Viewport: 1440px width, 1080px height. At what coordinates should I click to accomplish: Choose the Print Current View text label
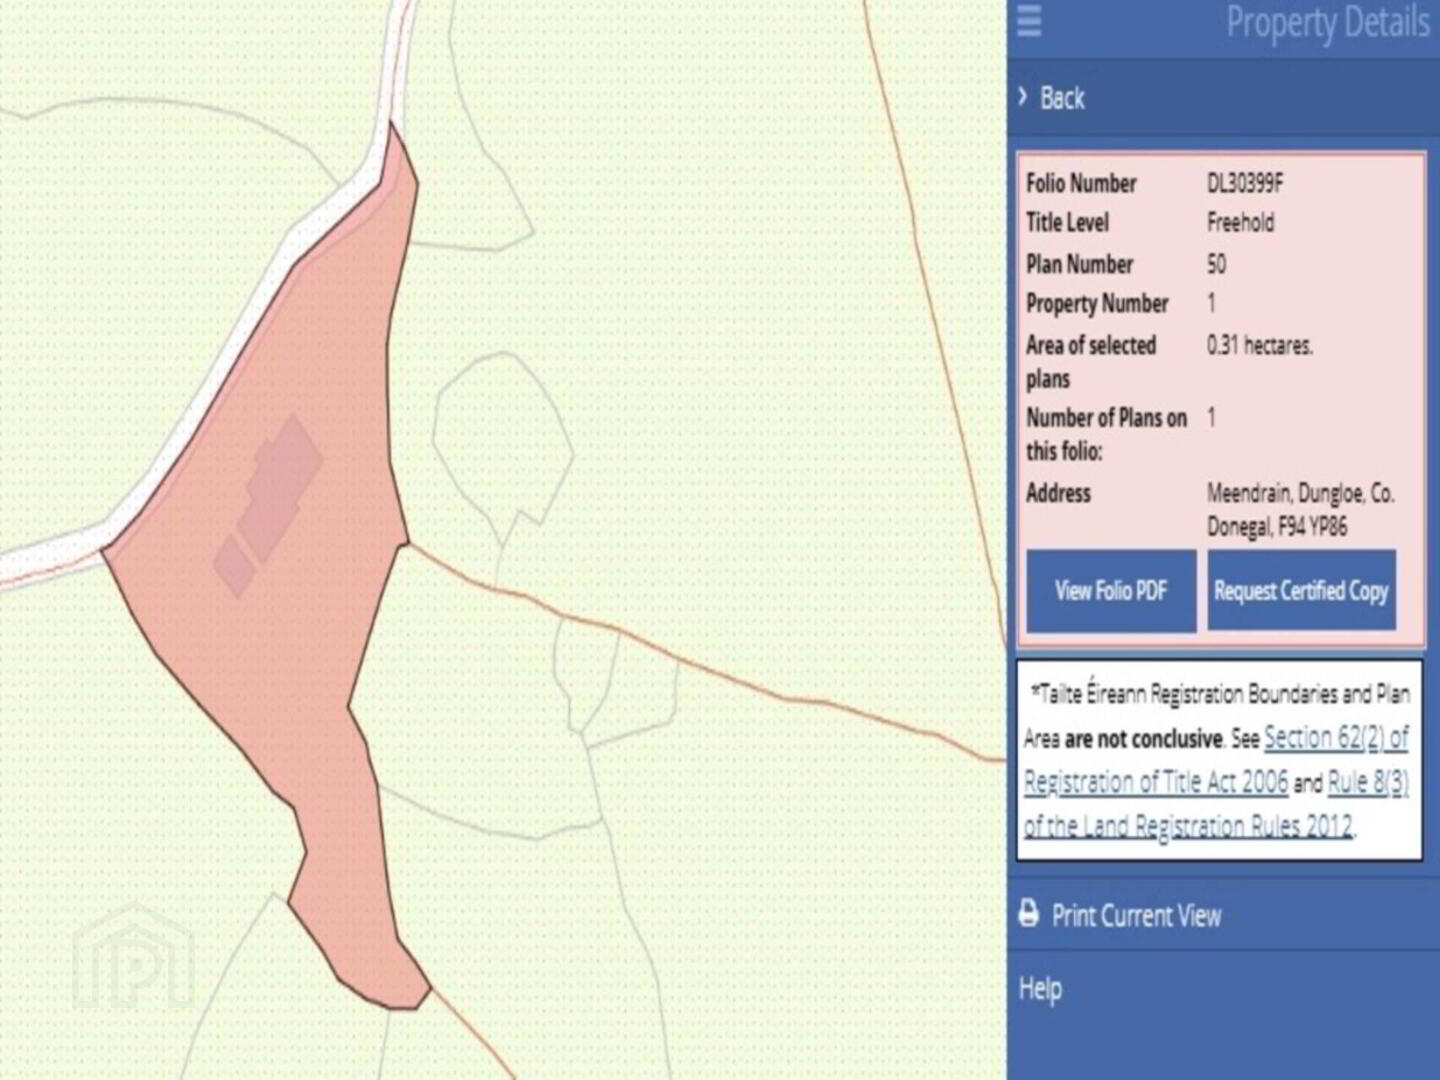(x=1136, y=916)
